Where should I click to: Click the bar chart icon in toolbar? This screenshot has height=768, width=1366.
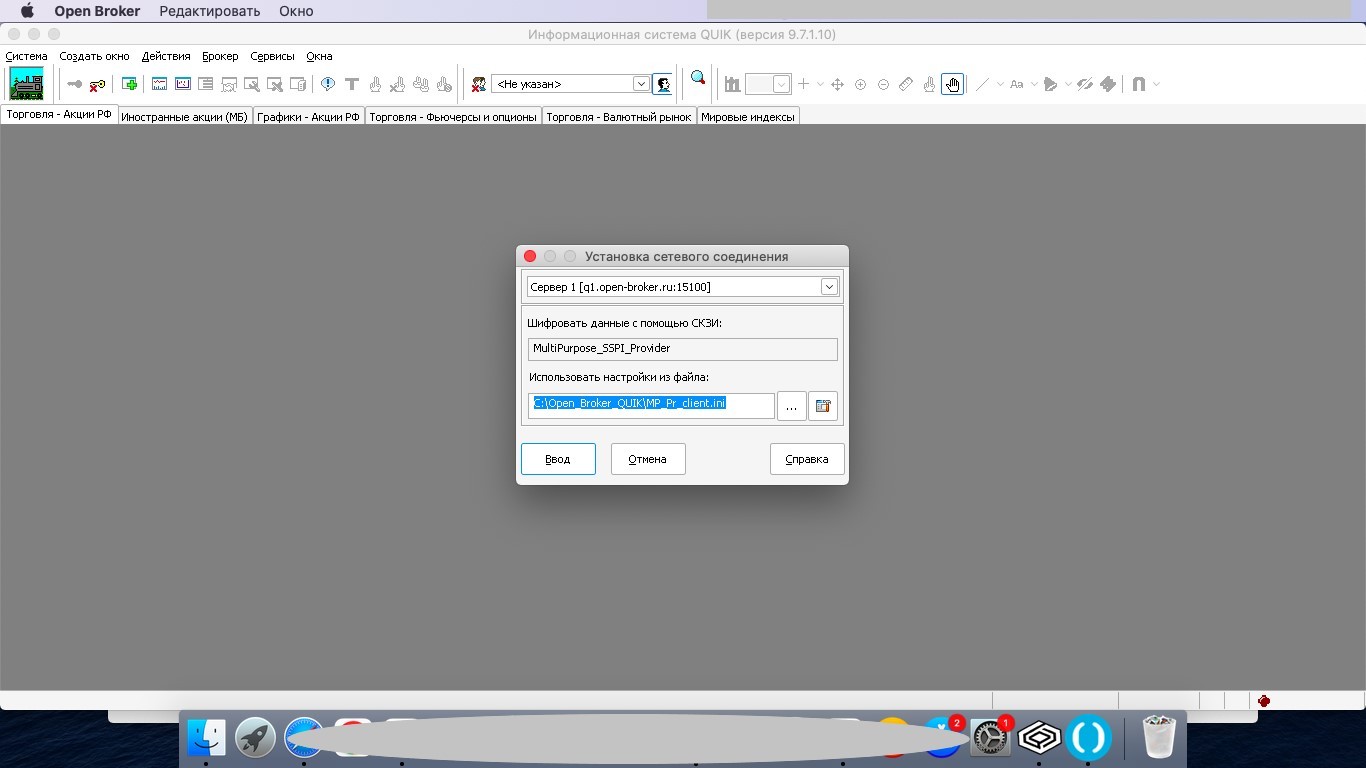click(x=732, y=84)
